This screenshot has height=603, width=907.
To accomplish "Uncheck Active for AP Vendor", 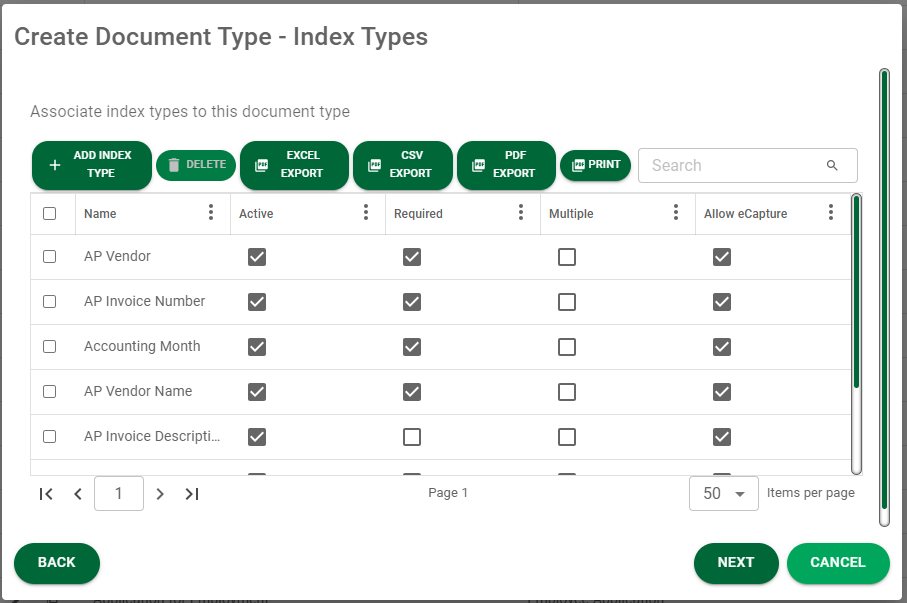I will [257, 257].
